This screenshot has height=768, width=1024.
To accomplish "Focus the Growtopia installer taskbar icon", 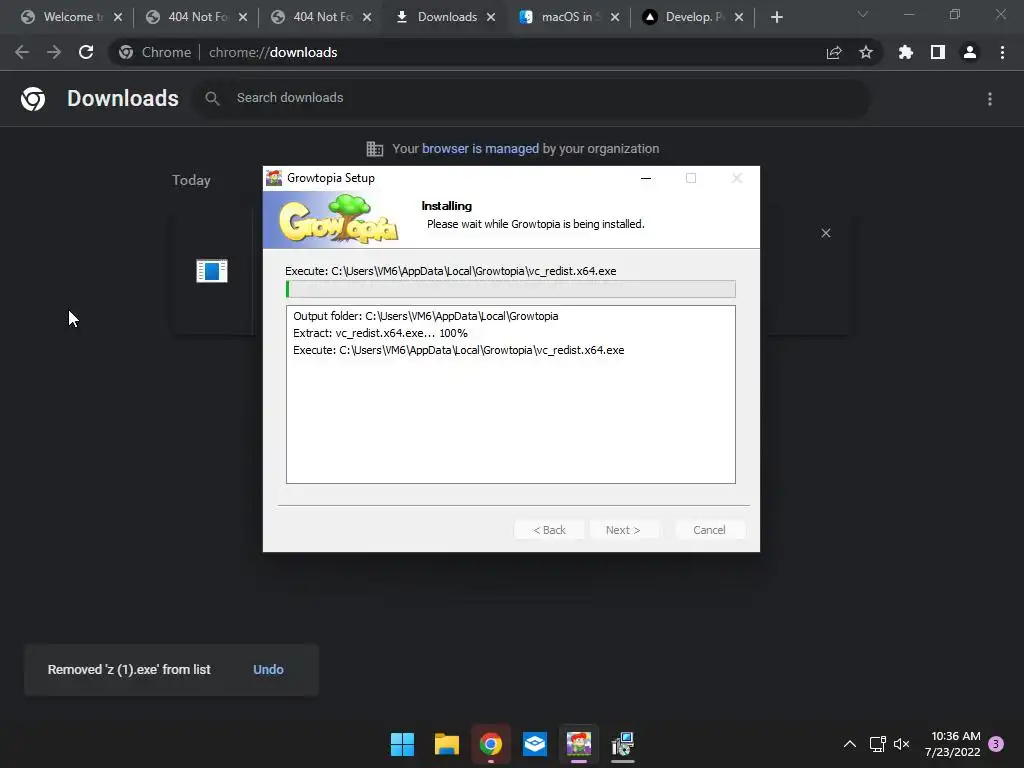I will point(579,744).
